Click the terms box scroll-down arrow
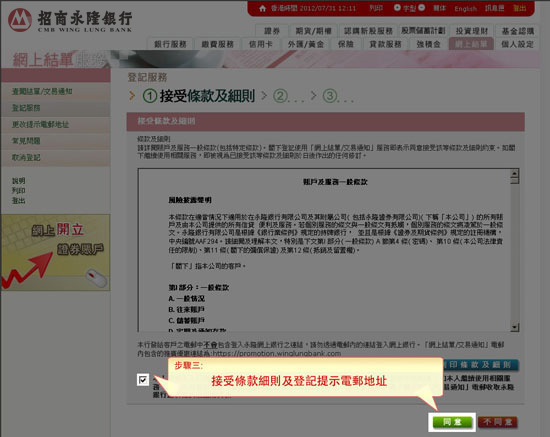 [515, 327]
